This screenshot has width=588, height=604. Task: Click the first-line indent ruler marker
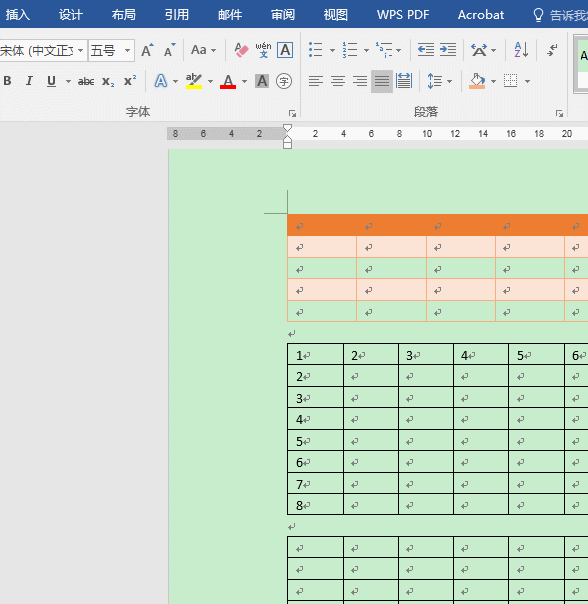coord(287,128)
